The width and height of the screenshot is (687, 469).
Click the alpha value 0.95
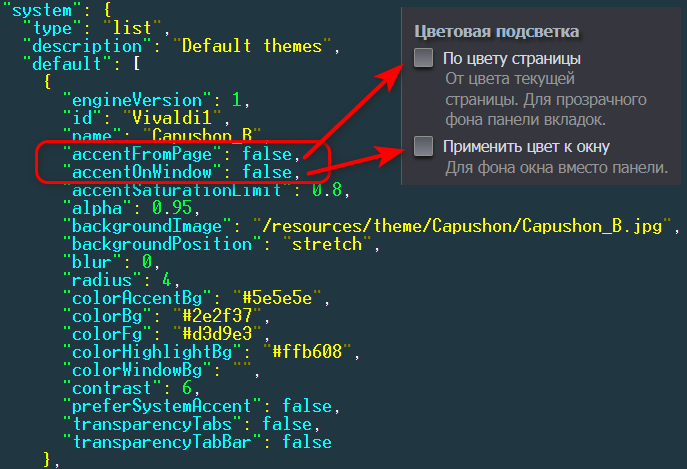(172, 208)
